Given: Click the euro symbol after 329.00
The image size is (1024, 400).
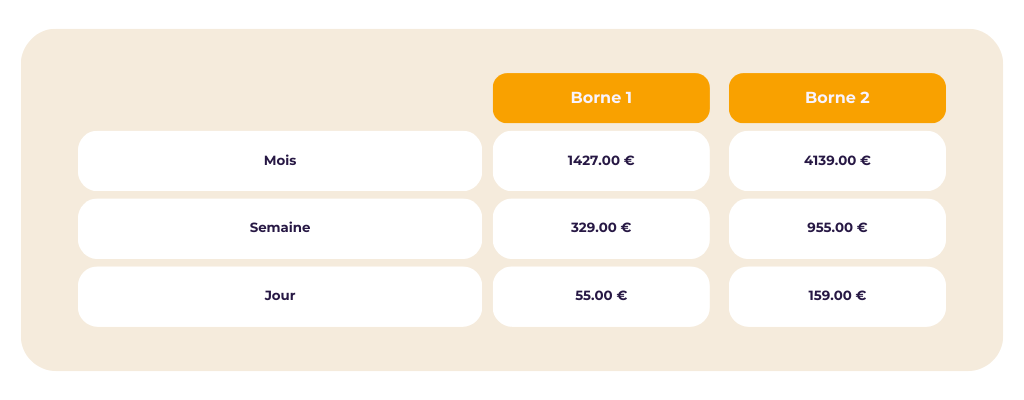Looking at the screenshot, I should coord(626,228).
